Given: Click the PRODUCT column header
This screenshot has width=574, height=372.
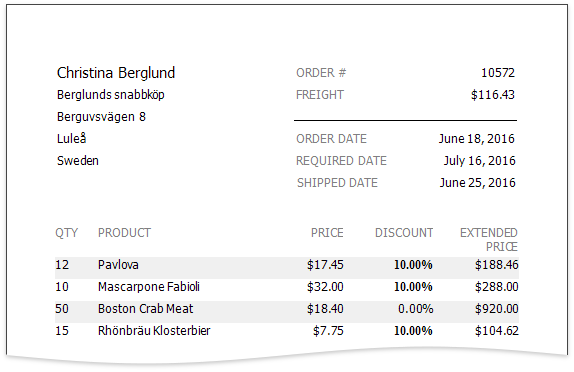Looking at the screenshot, I should [x=124, y=233].
